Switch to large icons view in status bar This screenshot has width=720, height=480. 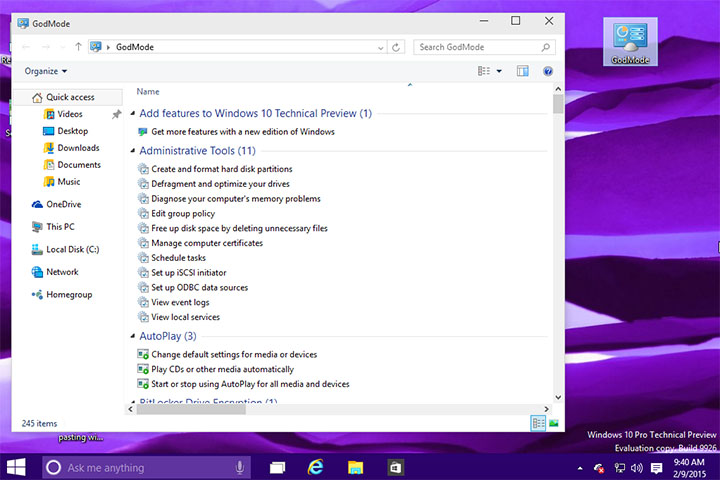pos(553,423)
